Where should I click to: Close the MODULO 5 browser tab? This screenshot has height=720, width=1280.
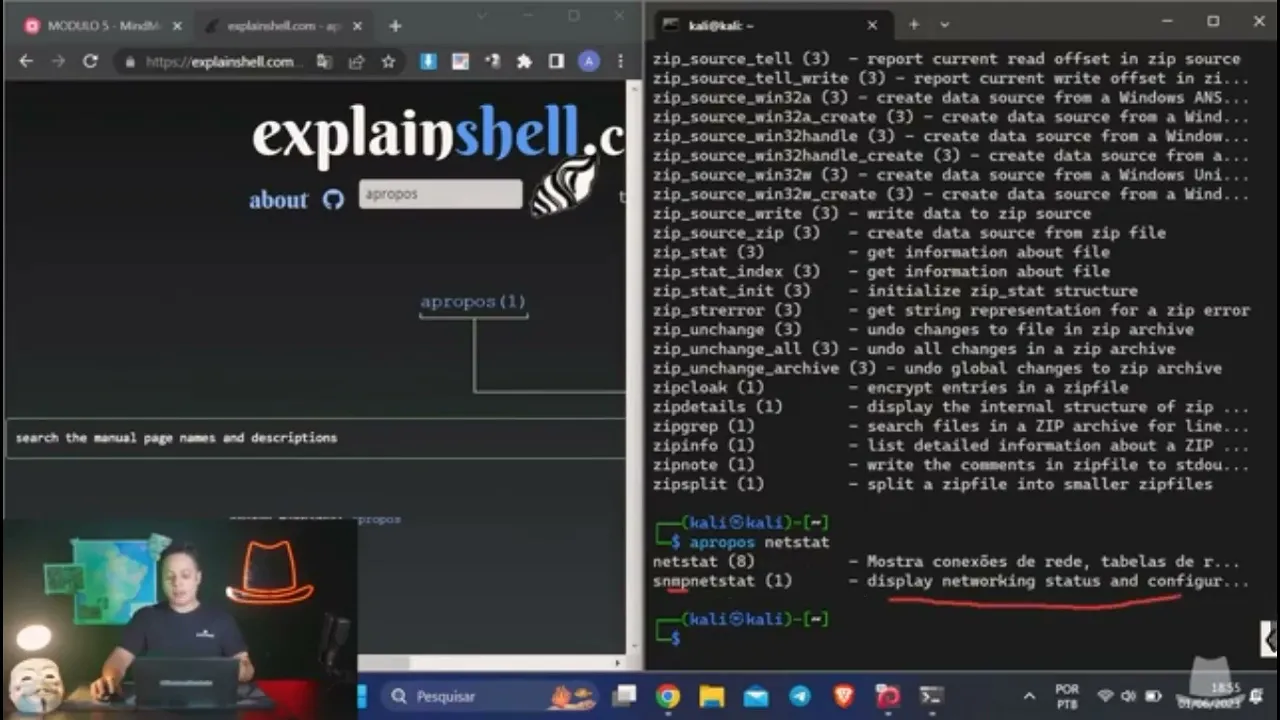pyautogui.click(x=176, y=26)
